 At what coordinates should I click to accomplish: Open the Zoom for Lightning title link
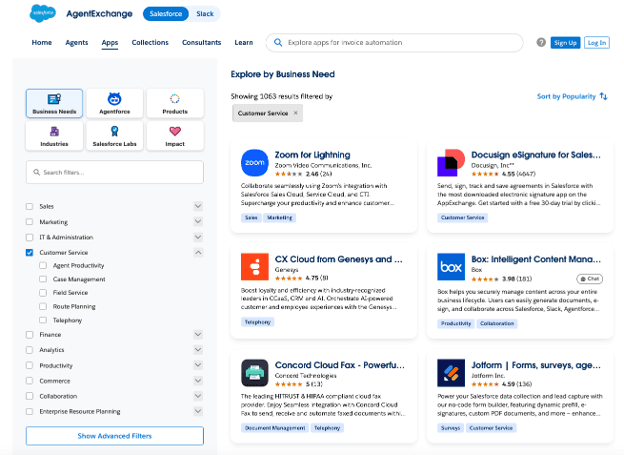312,155
